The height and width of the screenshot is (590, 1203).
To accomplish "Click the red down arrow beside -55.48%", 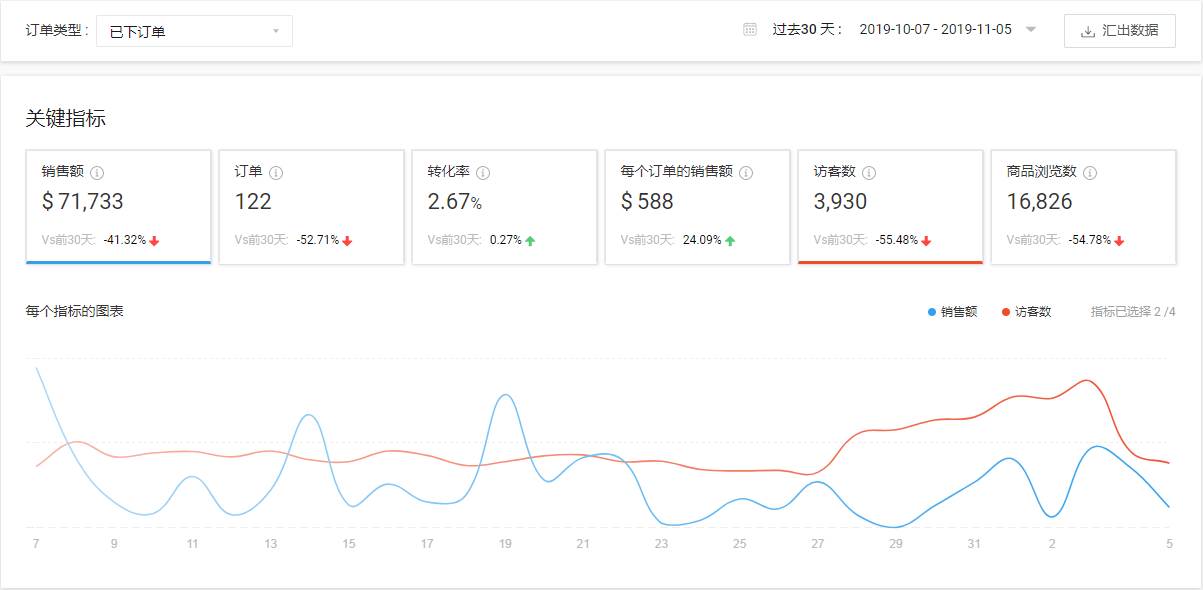I will point(927,241).
